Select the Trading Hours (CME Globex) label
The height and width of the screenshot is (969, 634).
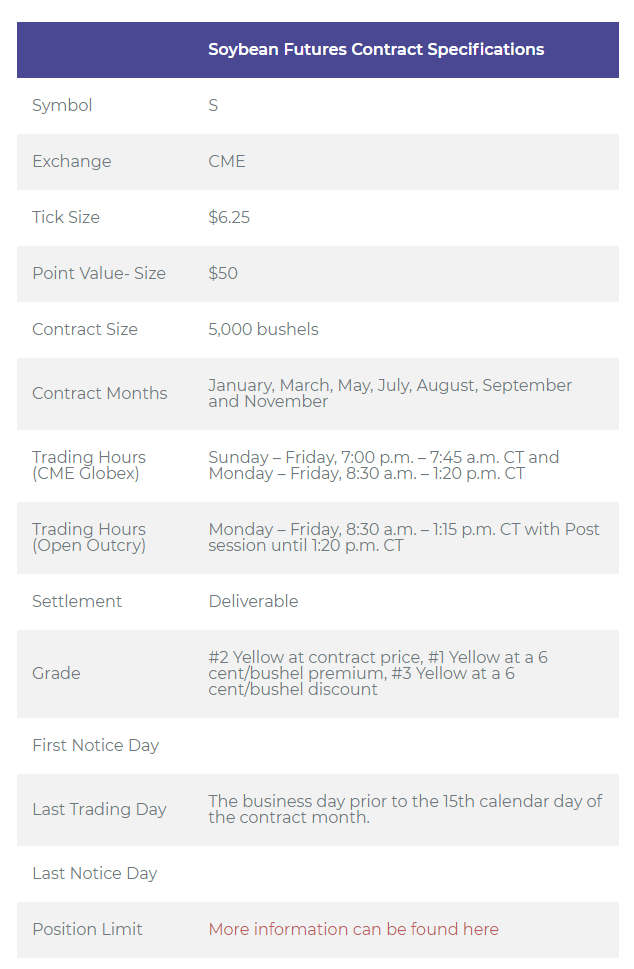pyautogui.click(x=89, y=465)
